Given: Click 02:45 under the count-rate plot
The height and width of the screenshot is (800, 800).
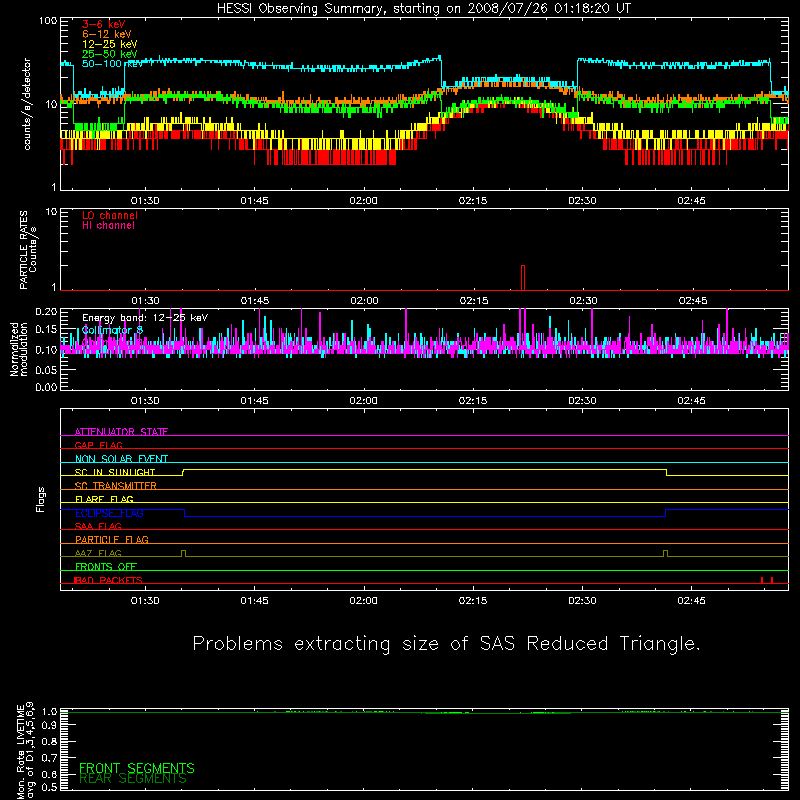Looking at the screenshot, I should (691, 201).
